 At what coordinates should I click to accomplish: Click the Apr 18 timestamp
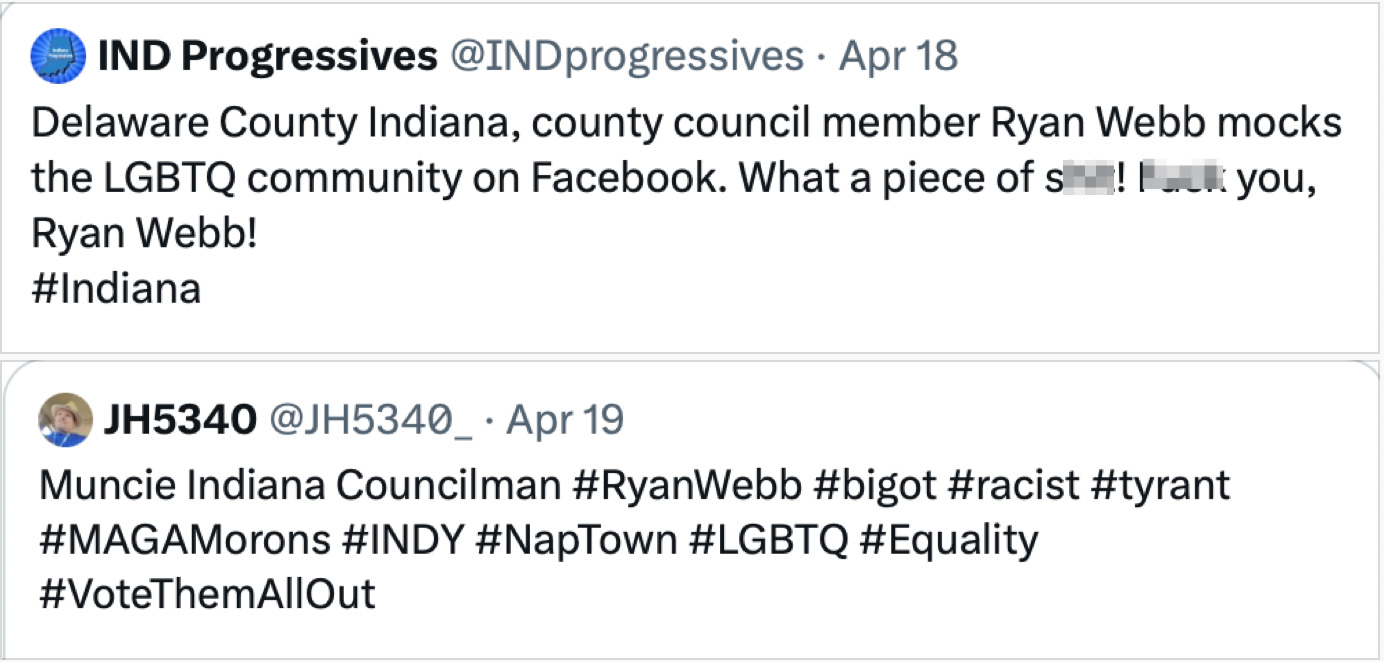tap(898, 56)
